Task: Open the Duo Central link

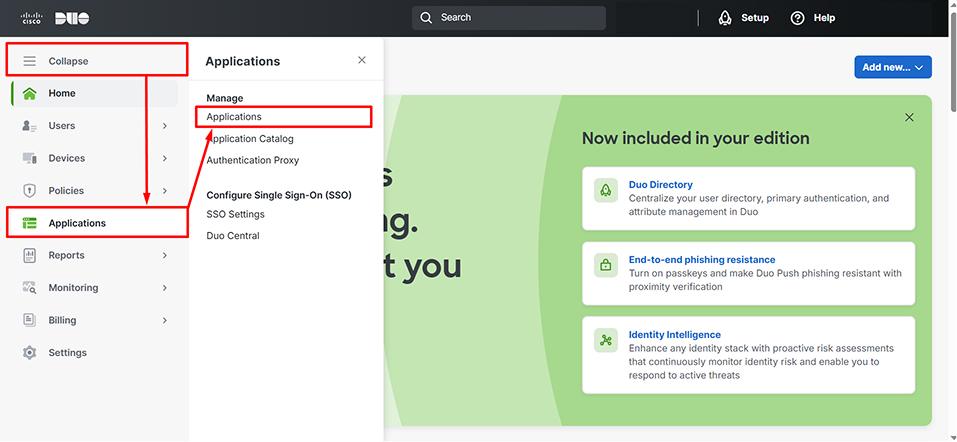Action: [x=232, y=236]
